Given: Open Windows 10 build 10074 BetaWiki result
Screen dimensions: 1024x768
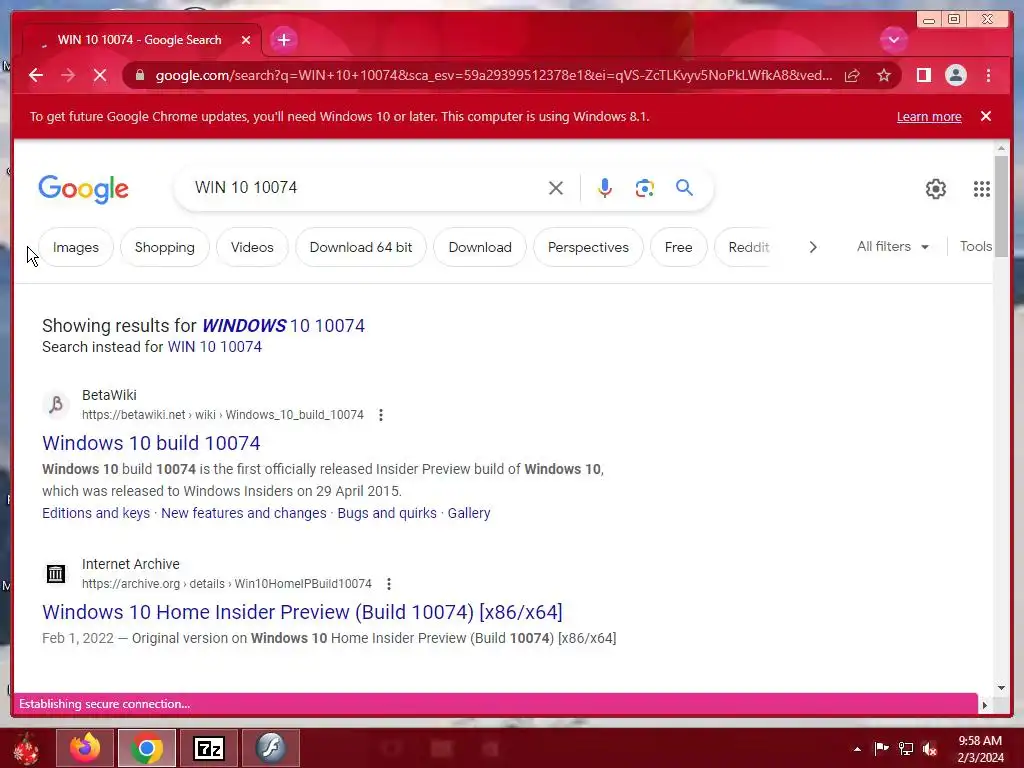Looking at the screenshot, I should (x=151, y=443).
